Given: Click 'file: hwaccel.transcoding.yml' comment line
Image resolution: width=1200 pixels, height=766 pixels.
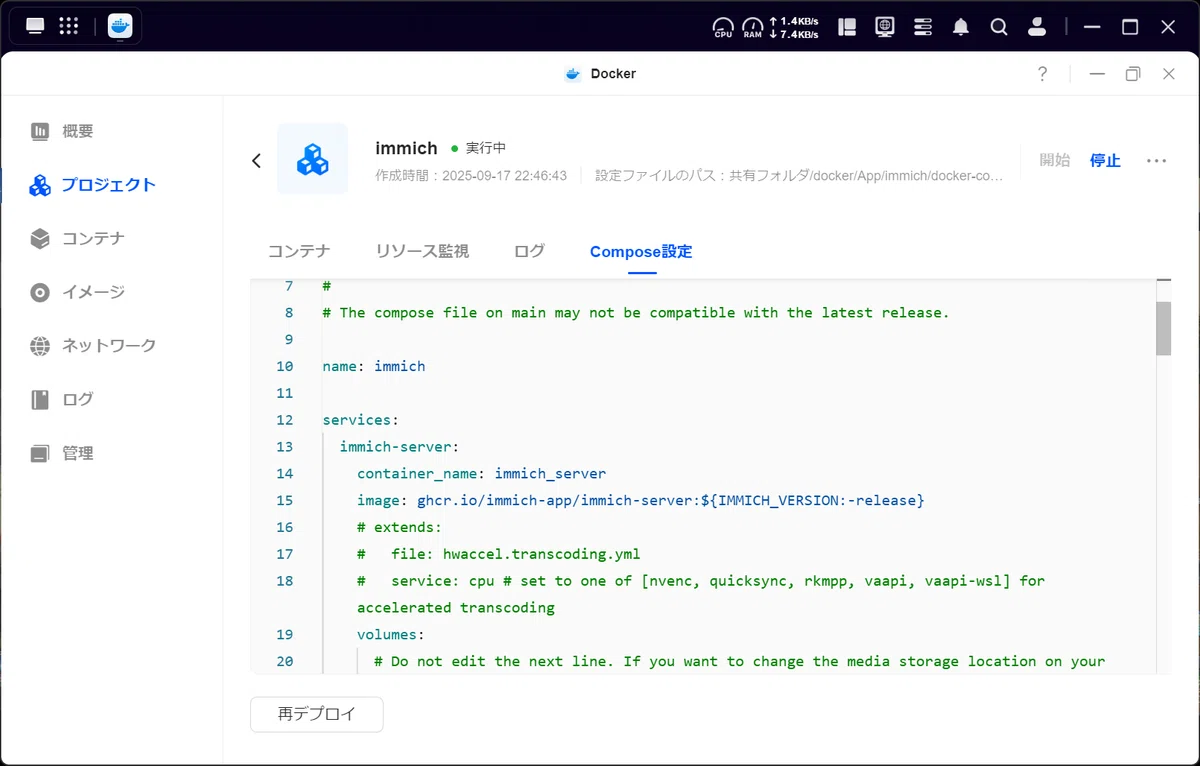Looking at the screenshot, I should [x=499, y=554].
